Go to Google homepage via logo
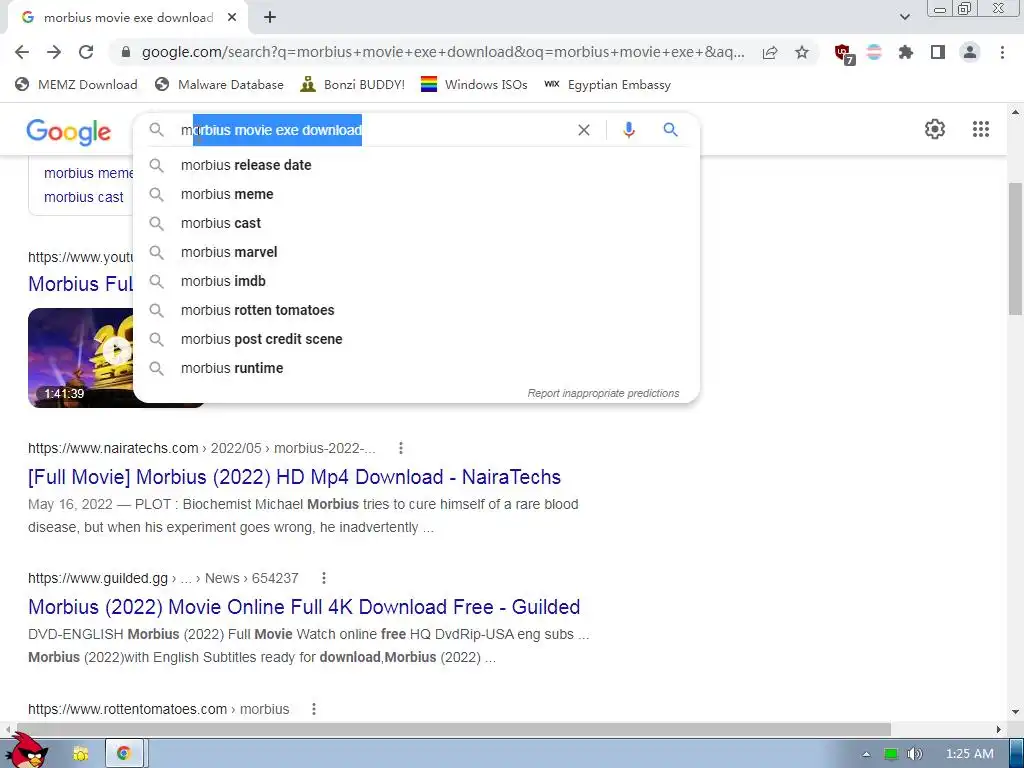Viewport: 1024px width, 768px height. tap(69, 131)
